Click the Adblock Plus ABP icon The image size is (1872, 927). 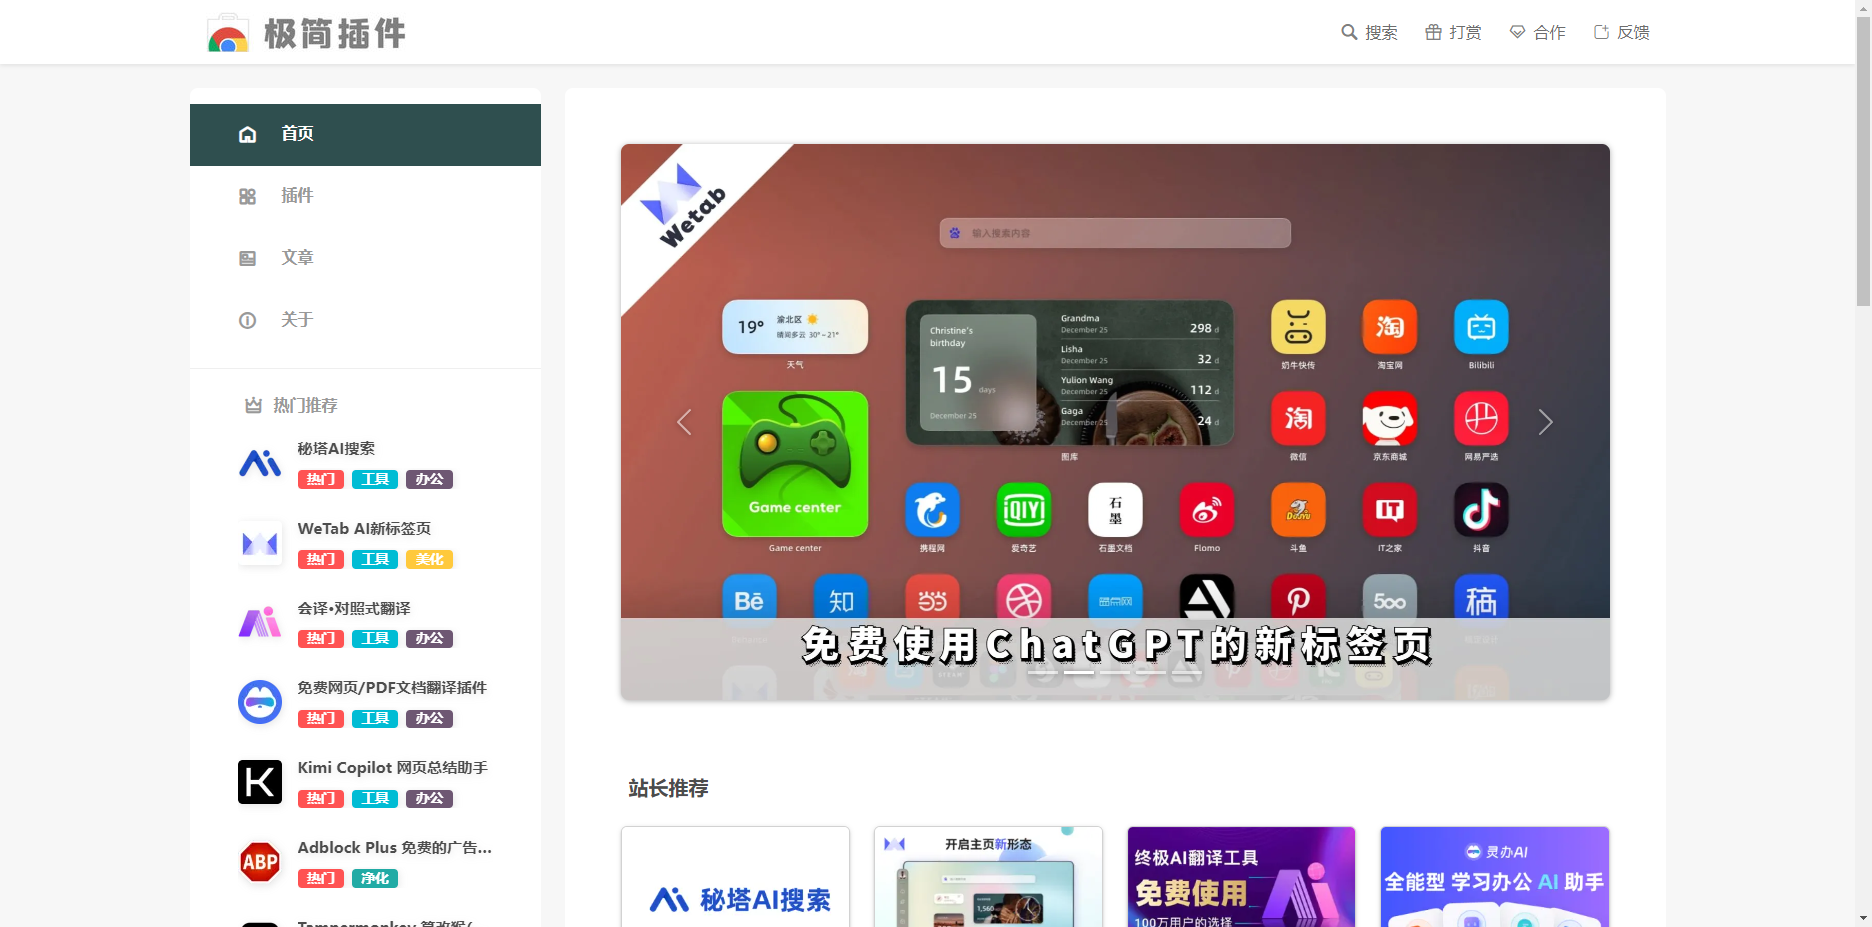(x=260, y=862)
